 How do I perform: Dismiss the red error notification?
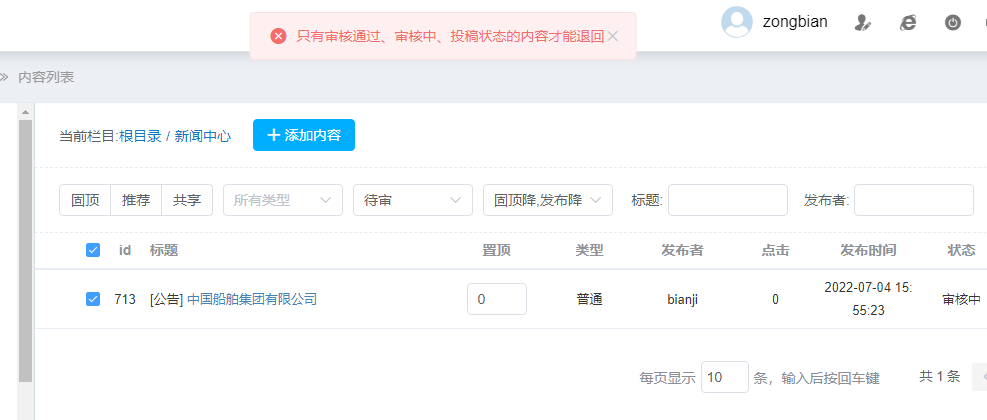pos(613,36)
